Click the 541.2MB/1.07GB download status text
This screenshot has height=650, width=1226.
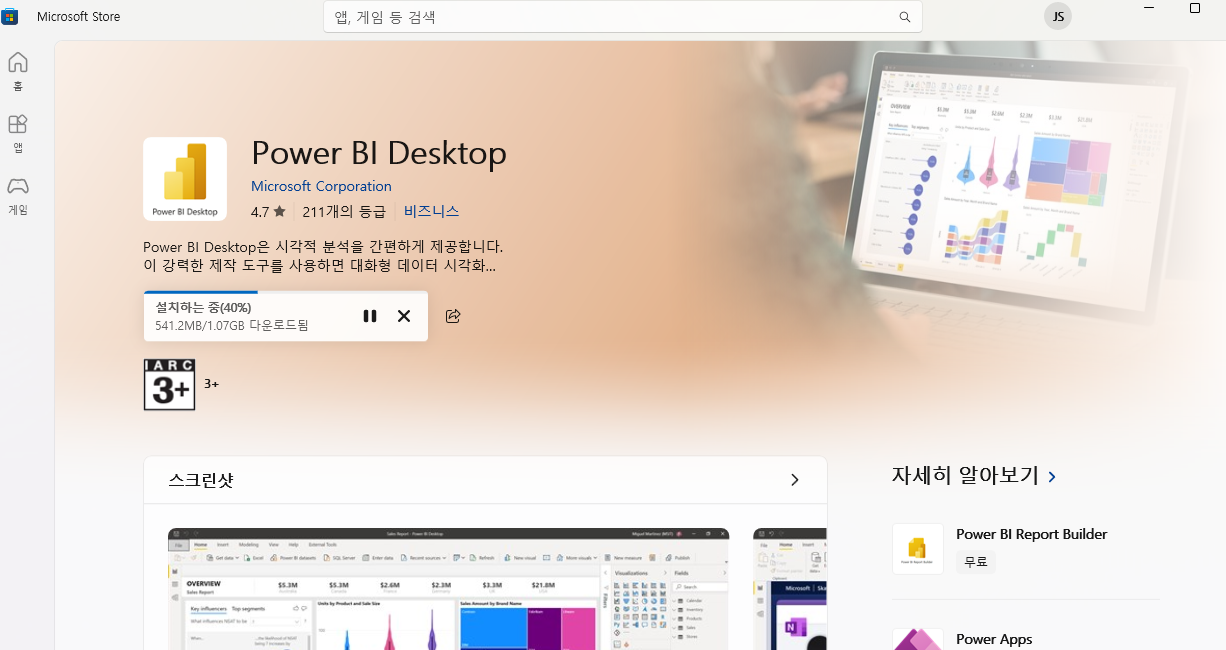click(232, 326)
